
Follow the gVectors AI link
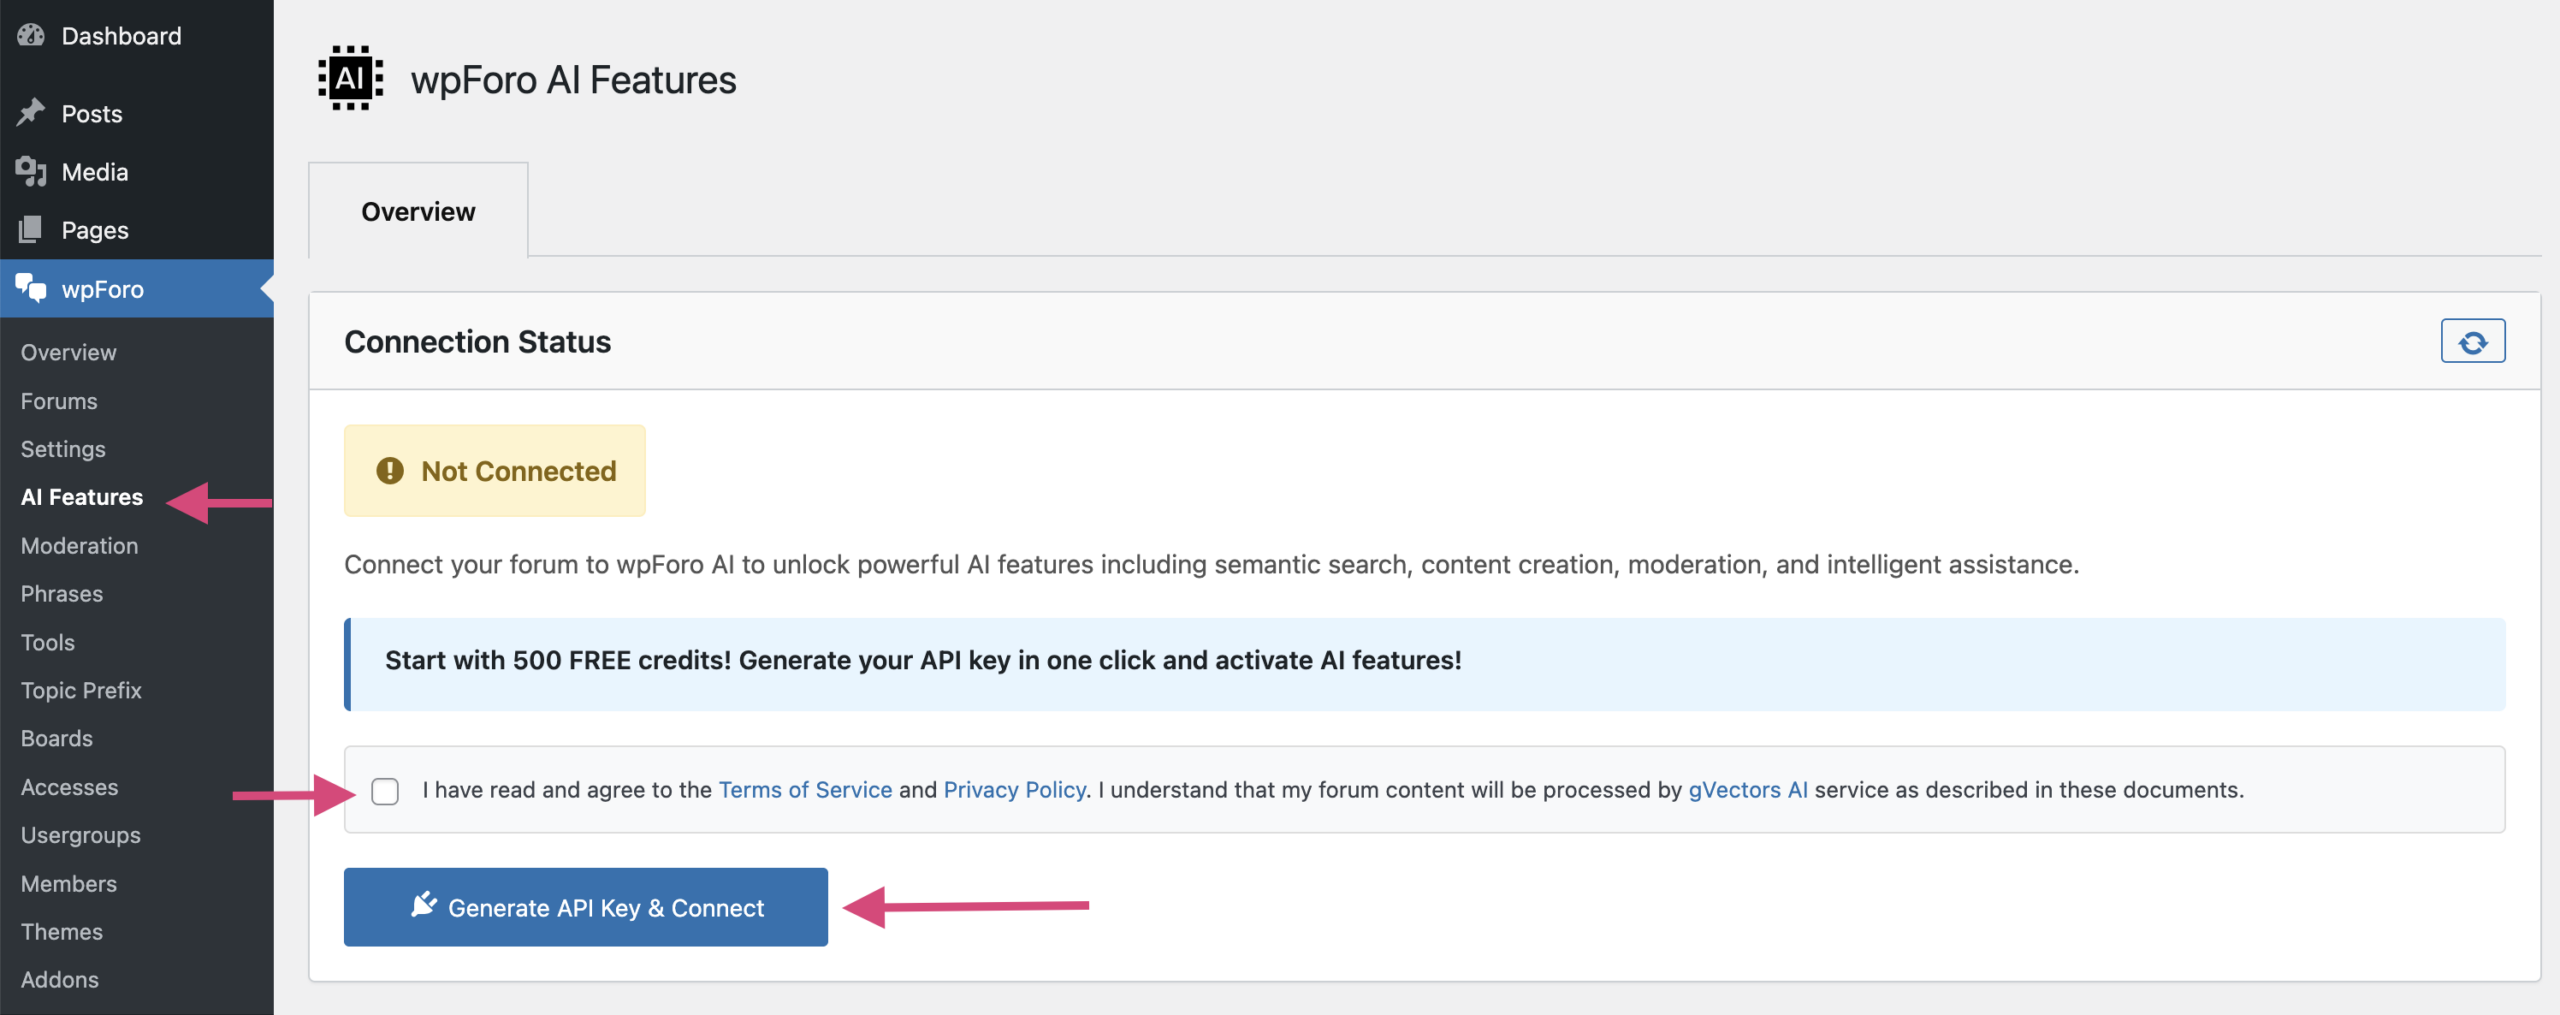(x=1747, y=790)
